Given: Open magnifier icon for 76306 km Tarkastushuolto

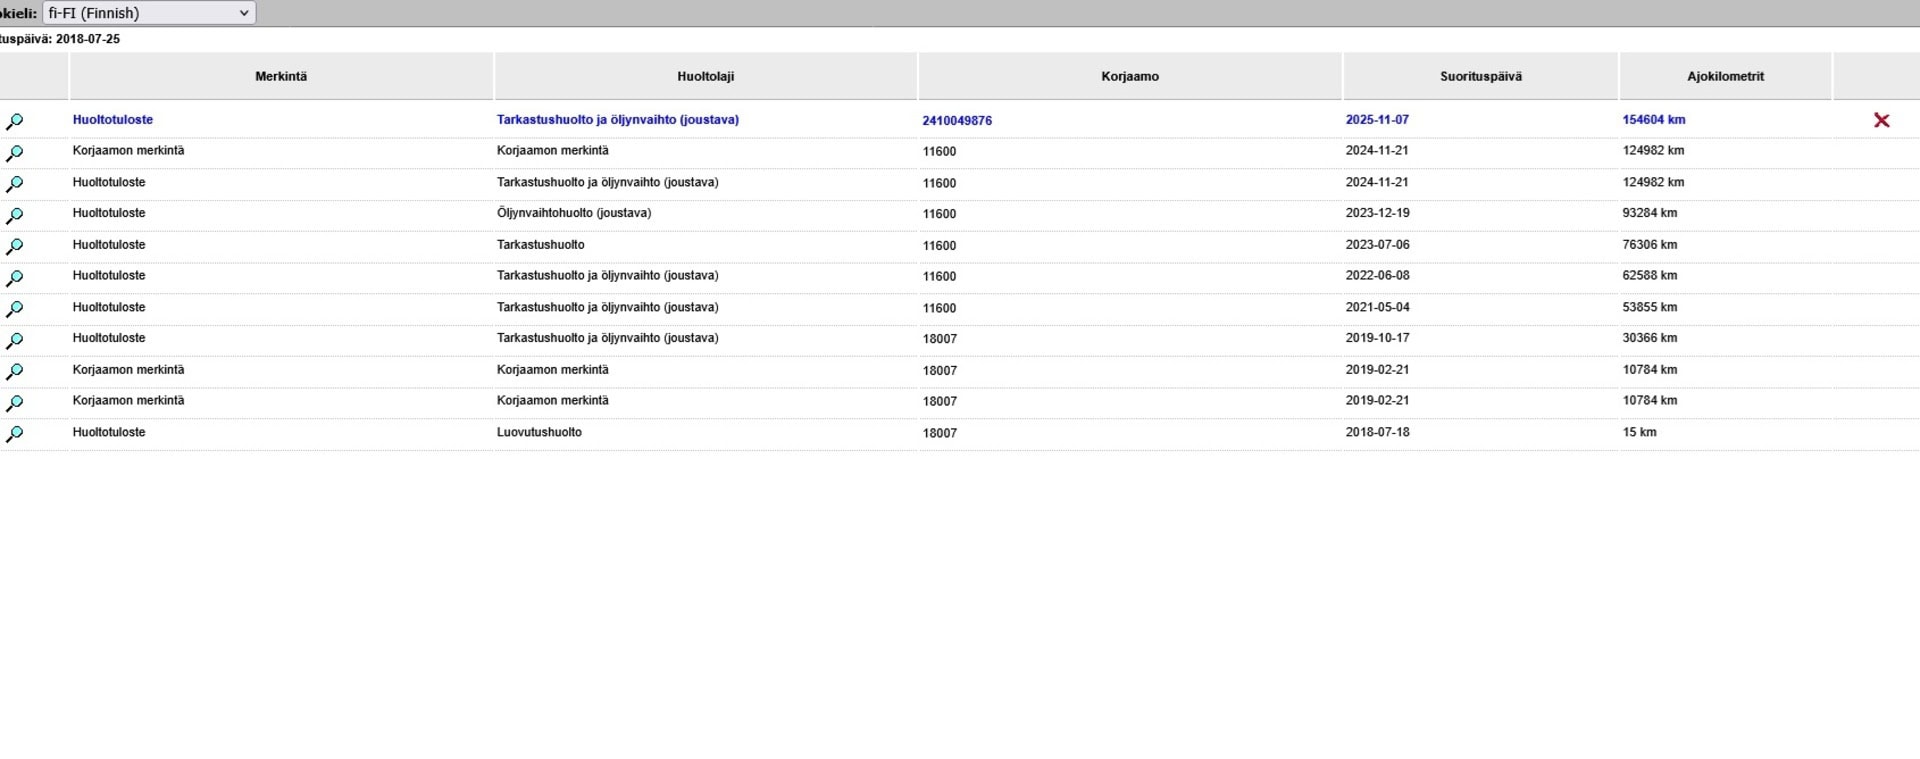Looking at the screenshot, I should click(x=15, y=246).
